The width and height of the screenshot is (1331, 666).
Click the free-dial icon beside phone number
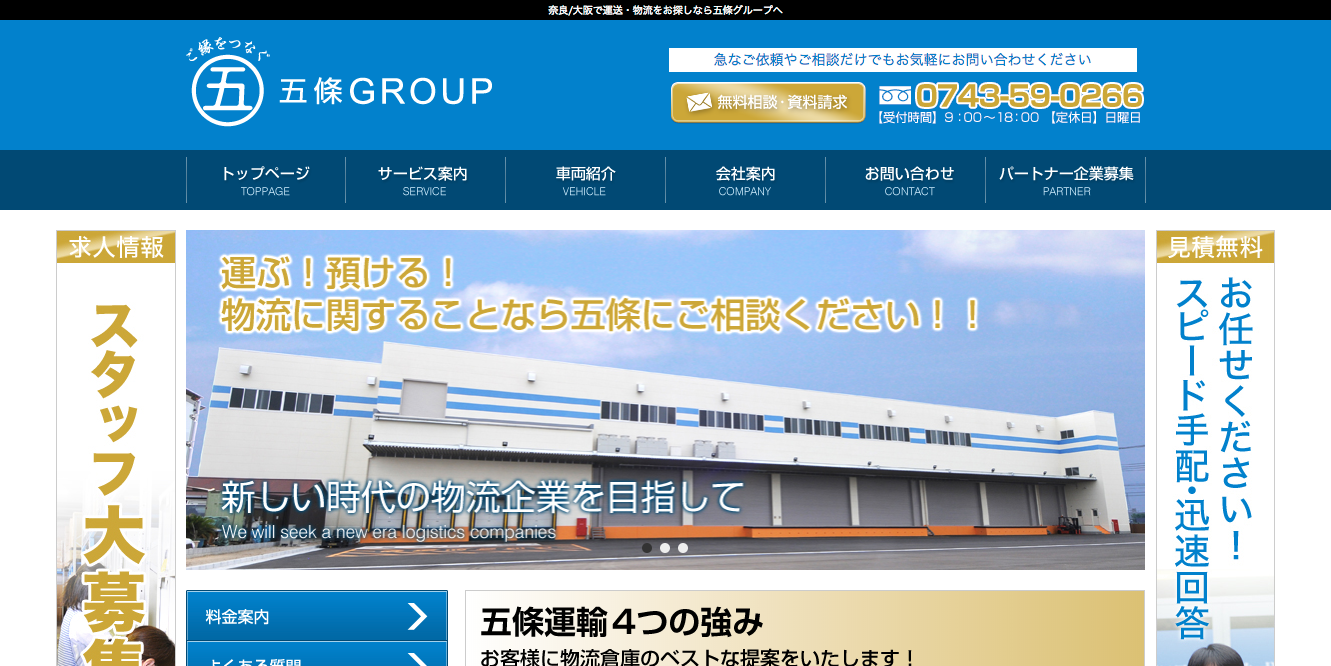(x=895, y=95)
